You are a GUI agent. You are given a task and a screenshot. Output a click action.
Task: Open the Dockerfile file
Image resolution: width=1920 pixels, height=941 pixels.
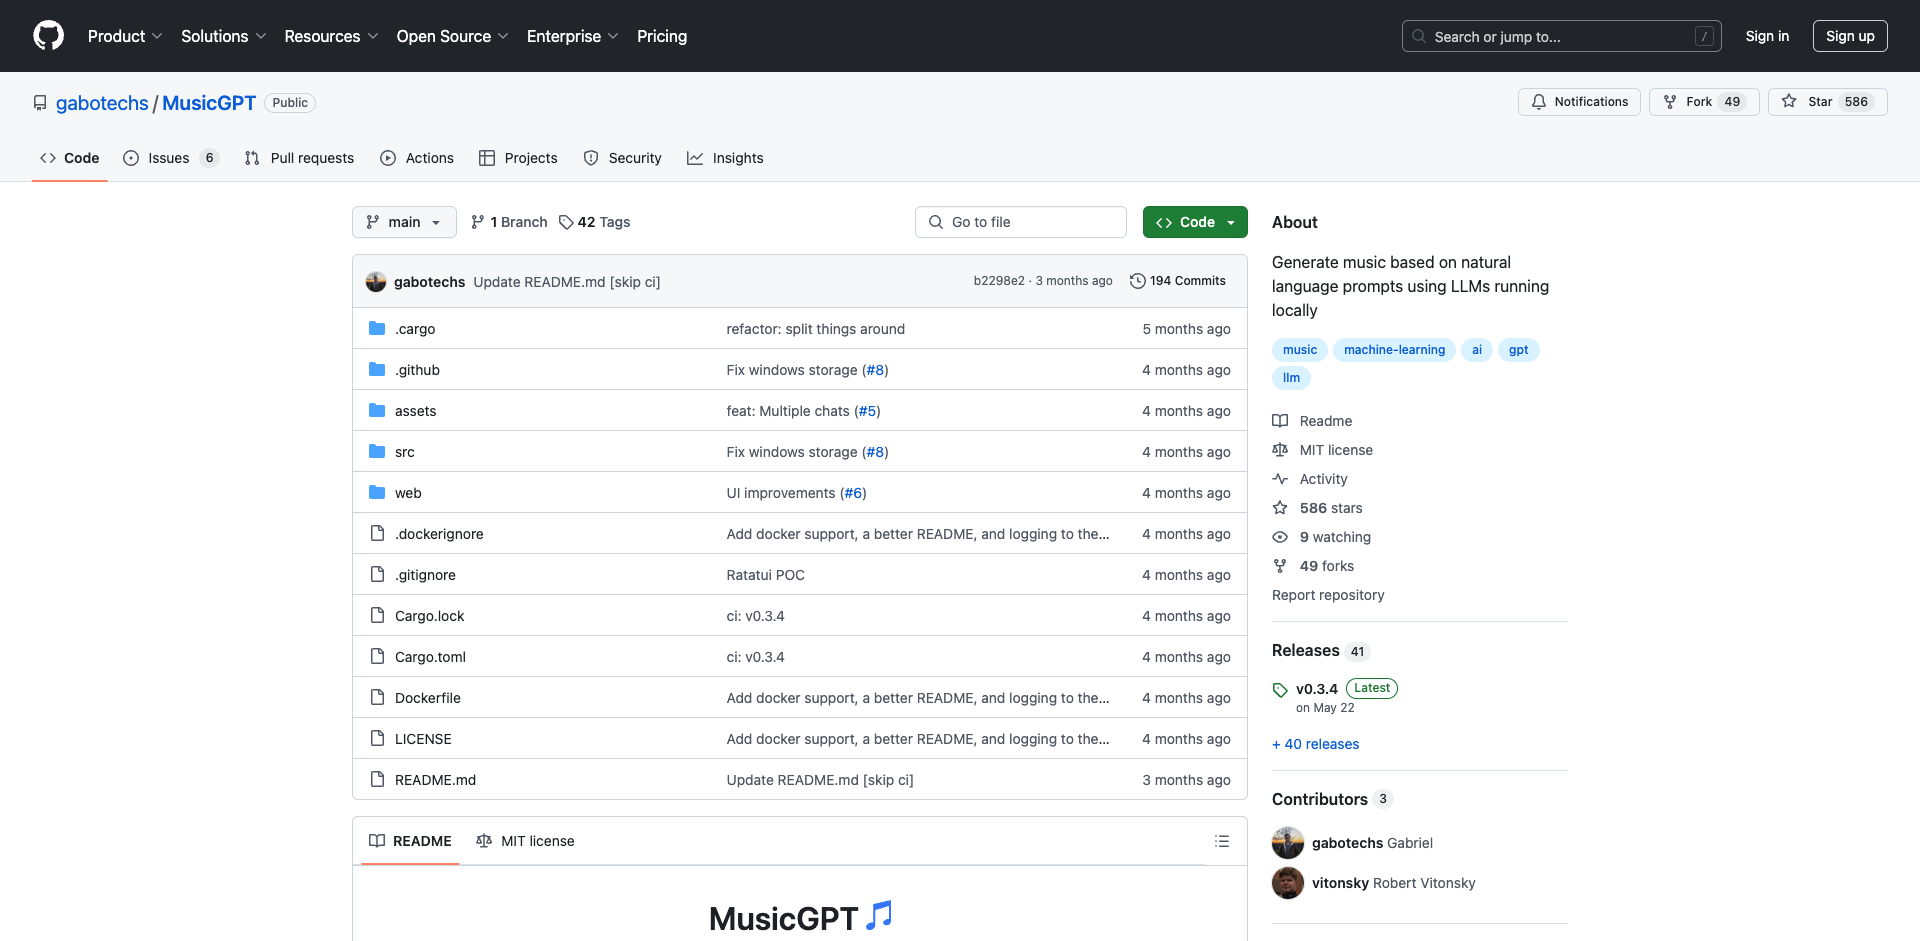click(x=428, y=698)
